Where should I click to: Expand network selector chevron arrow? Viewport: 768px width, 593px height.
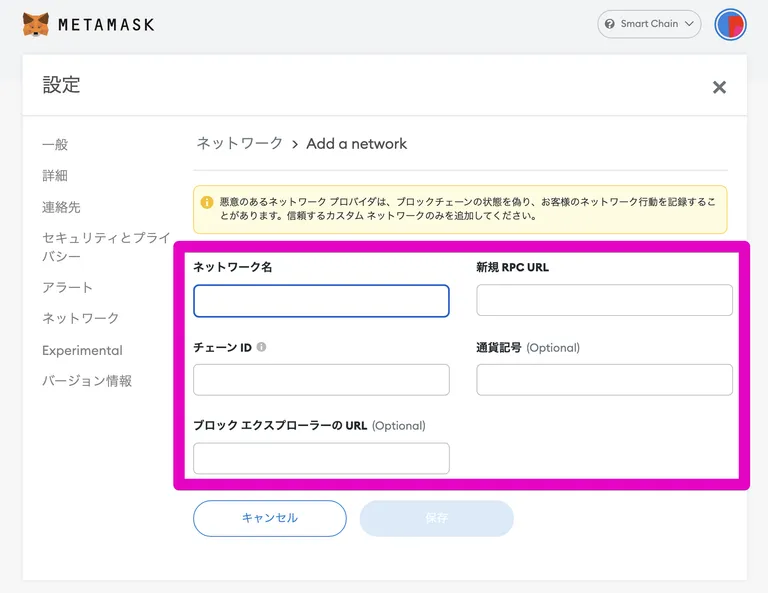[689, 24]
